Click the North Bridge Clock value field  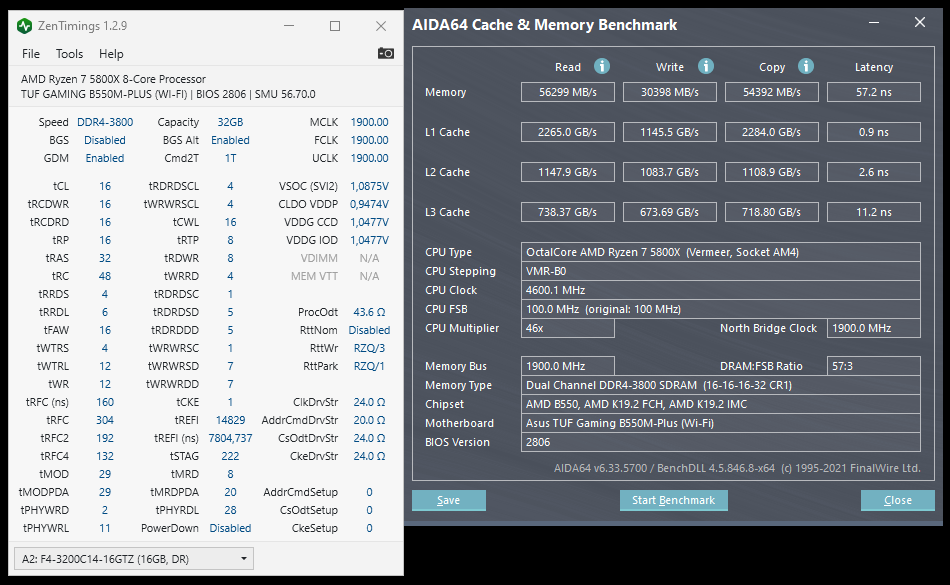pos(874,328)
